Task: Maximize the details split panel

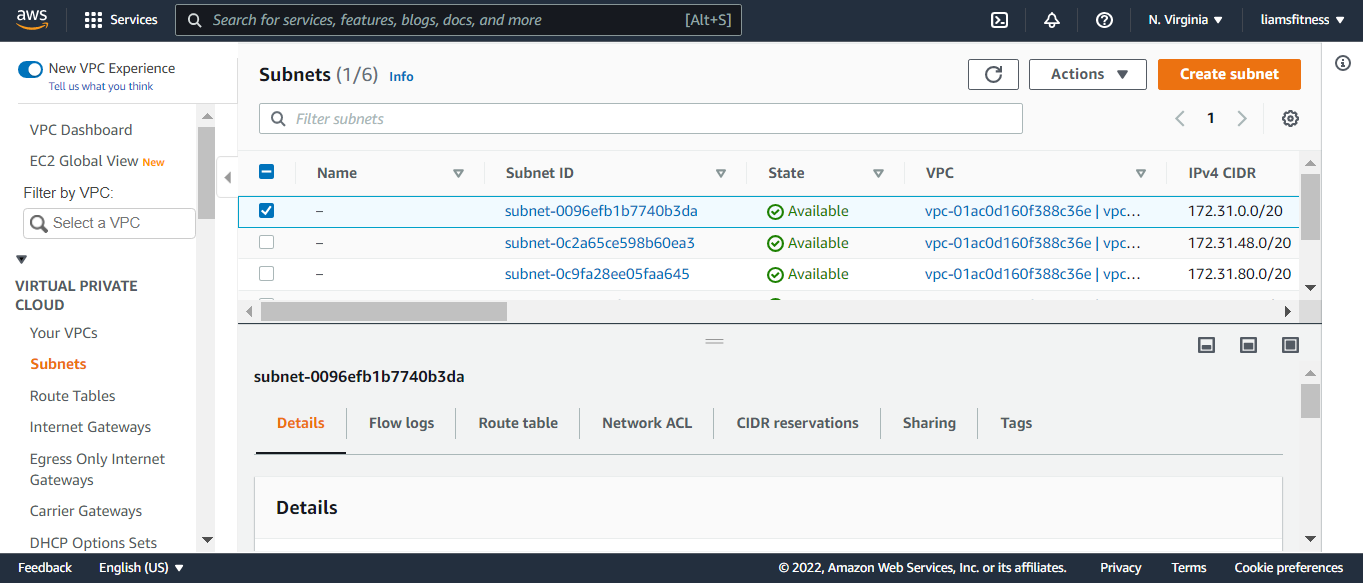Action: click(1291, 345)
